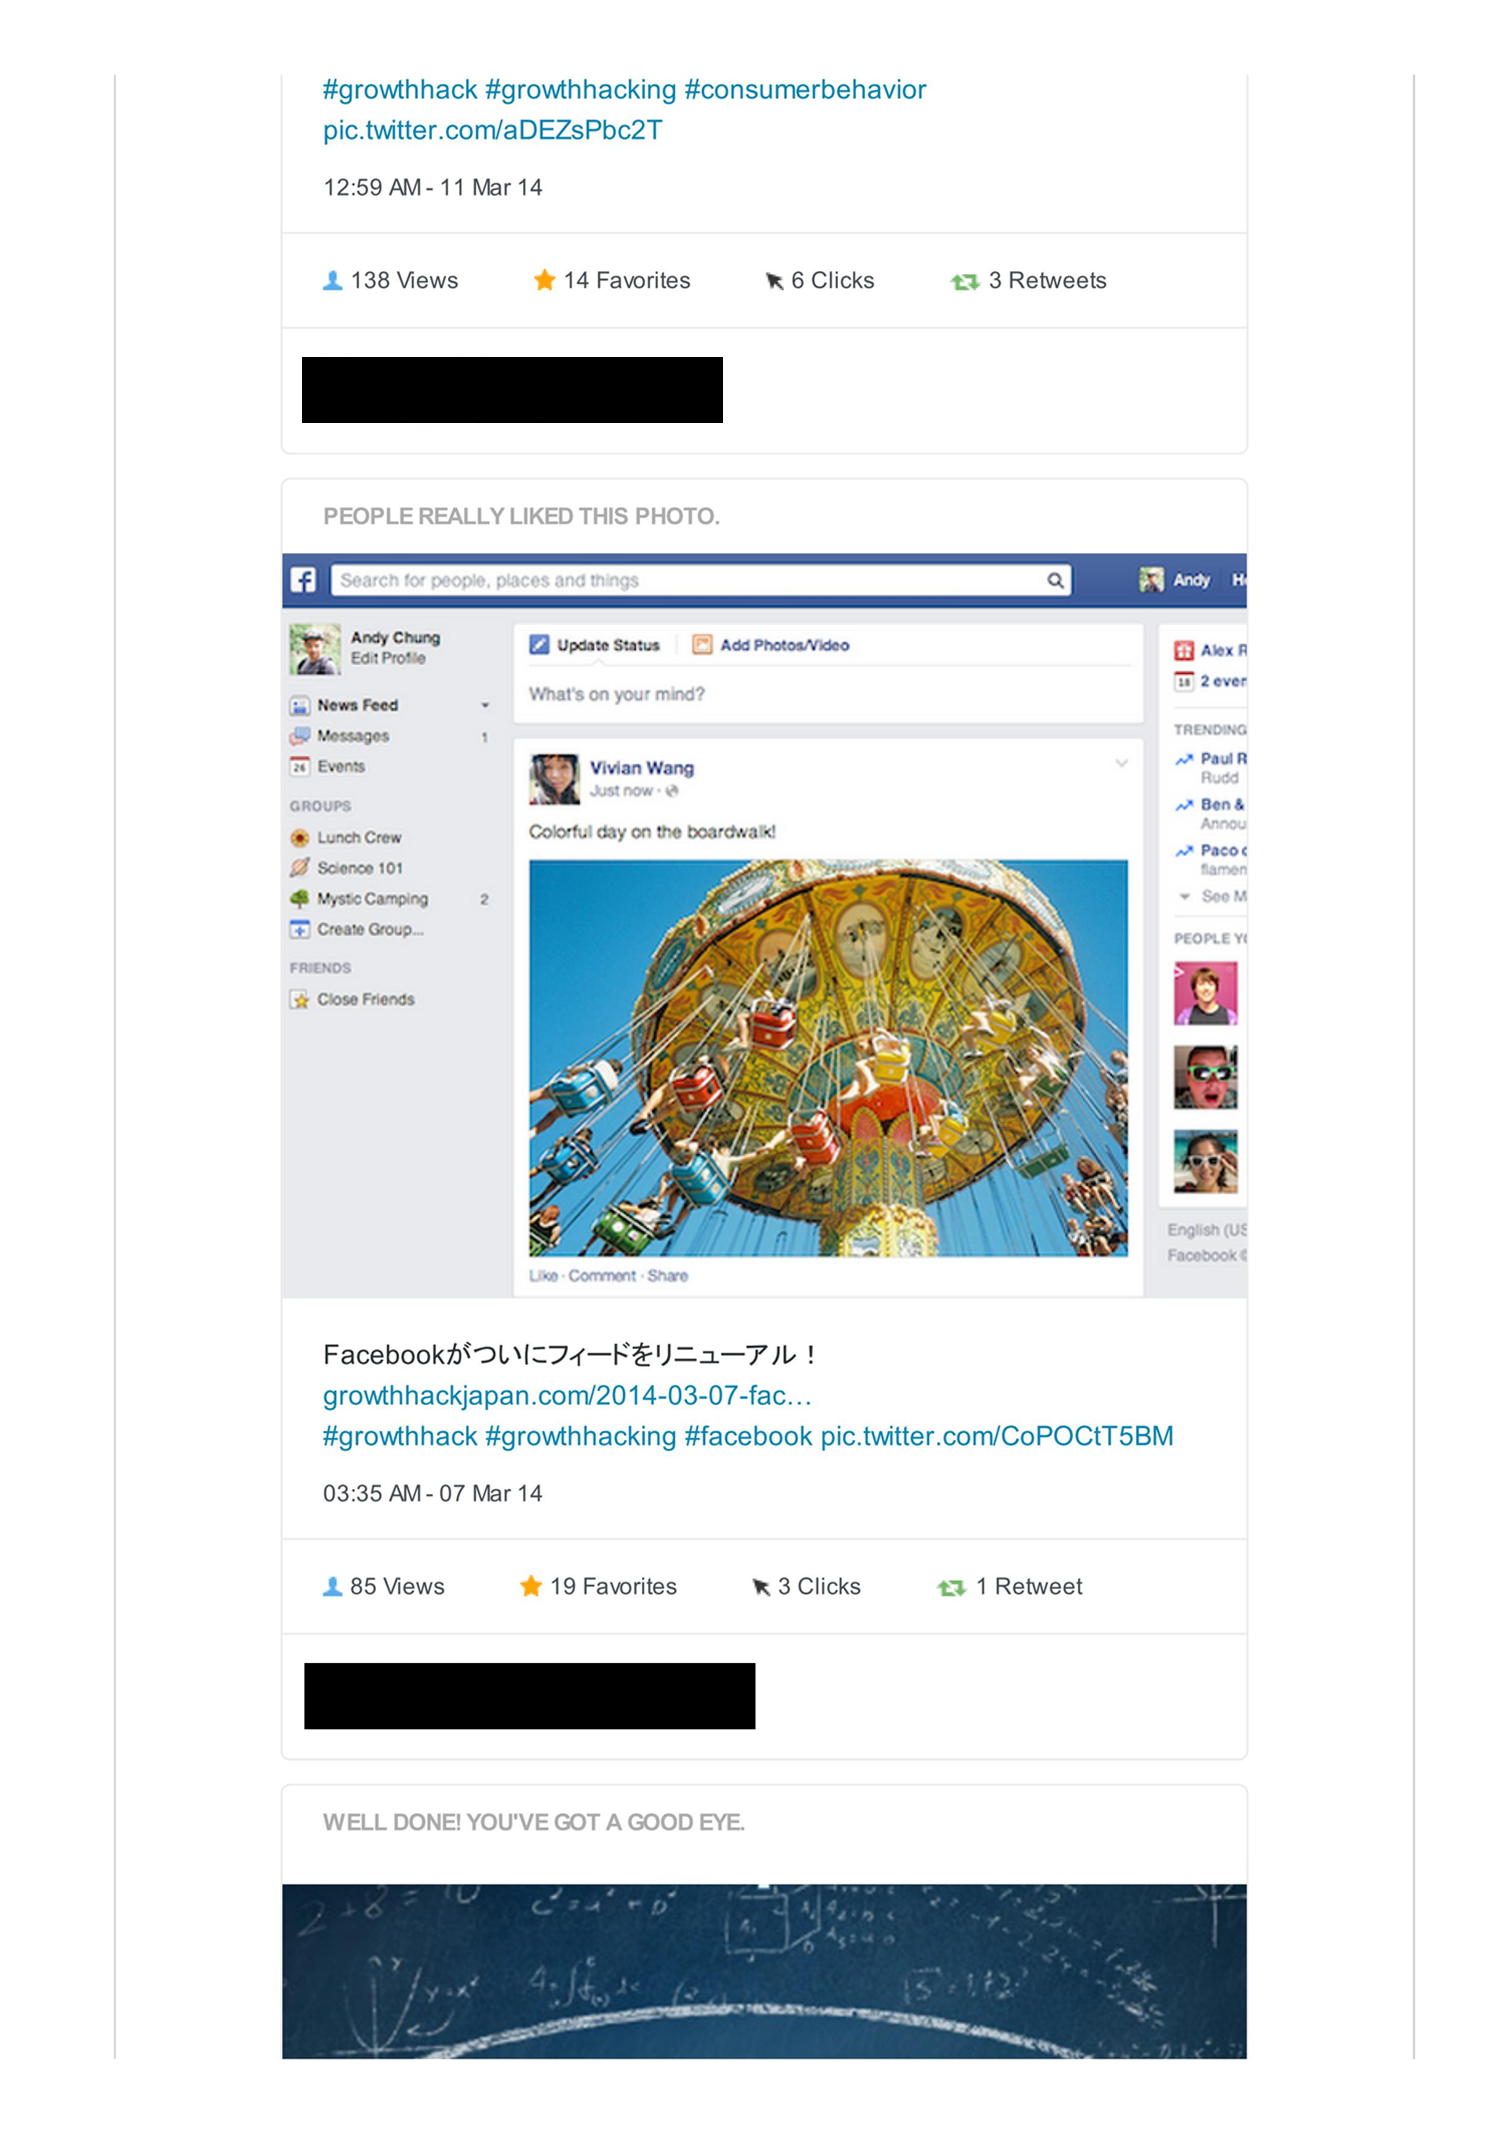Viewport: 1511px width, 2132px height.
Task: Click the search magnifier icon
Action: tap(1055, 580)
